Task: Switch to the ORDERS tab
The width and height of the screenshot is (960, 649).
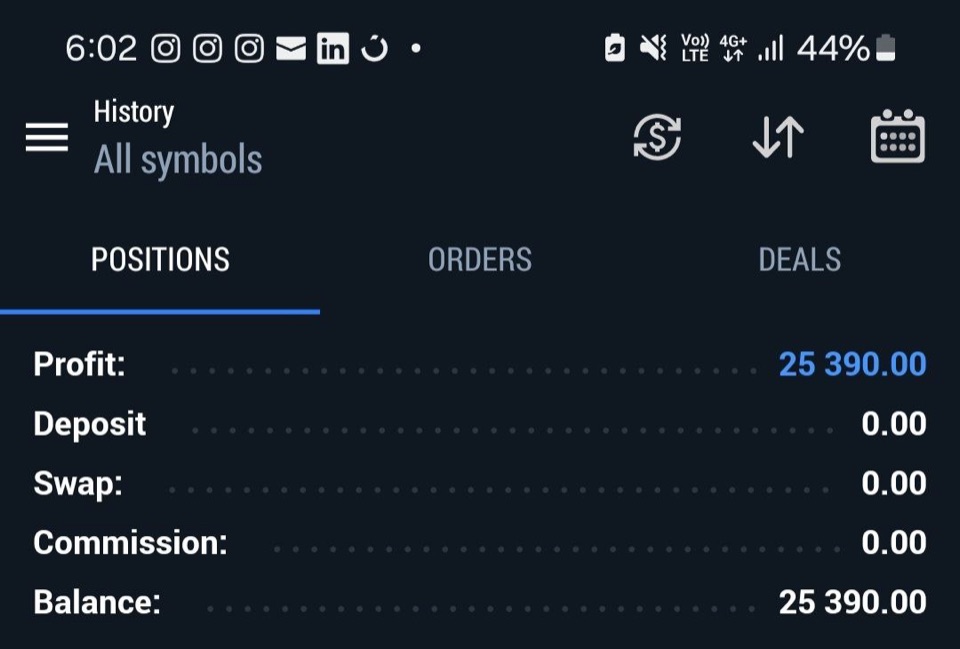Action: pyautogui.click(x=480, y=260)
